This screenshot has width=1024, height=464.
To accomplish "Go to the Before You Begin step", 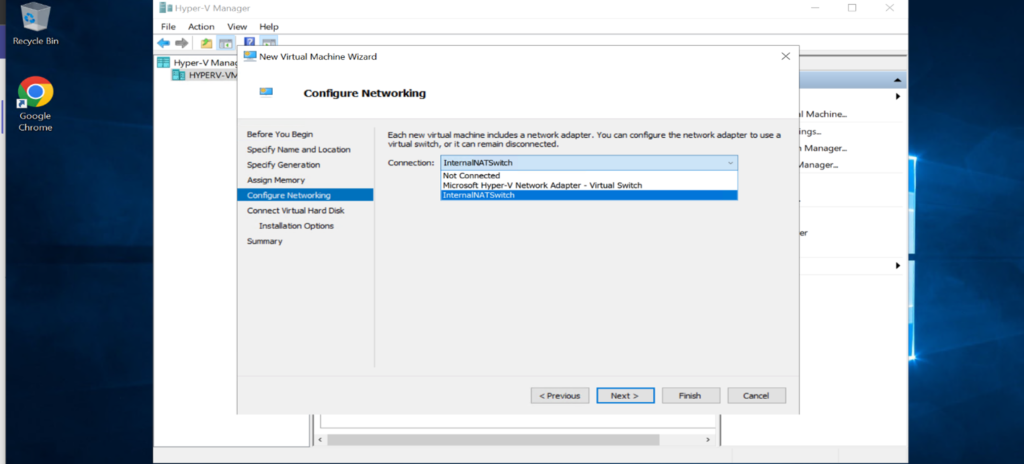I will point(280,134).
